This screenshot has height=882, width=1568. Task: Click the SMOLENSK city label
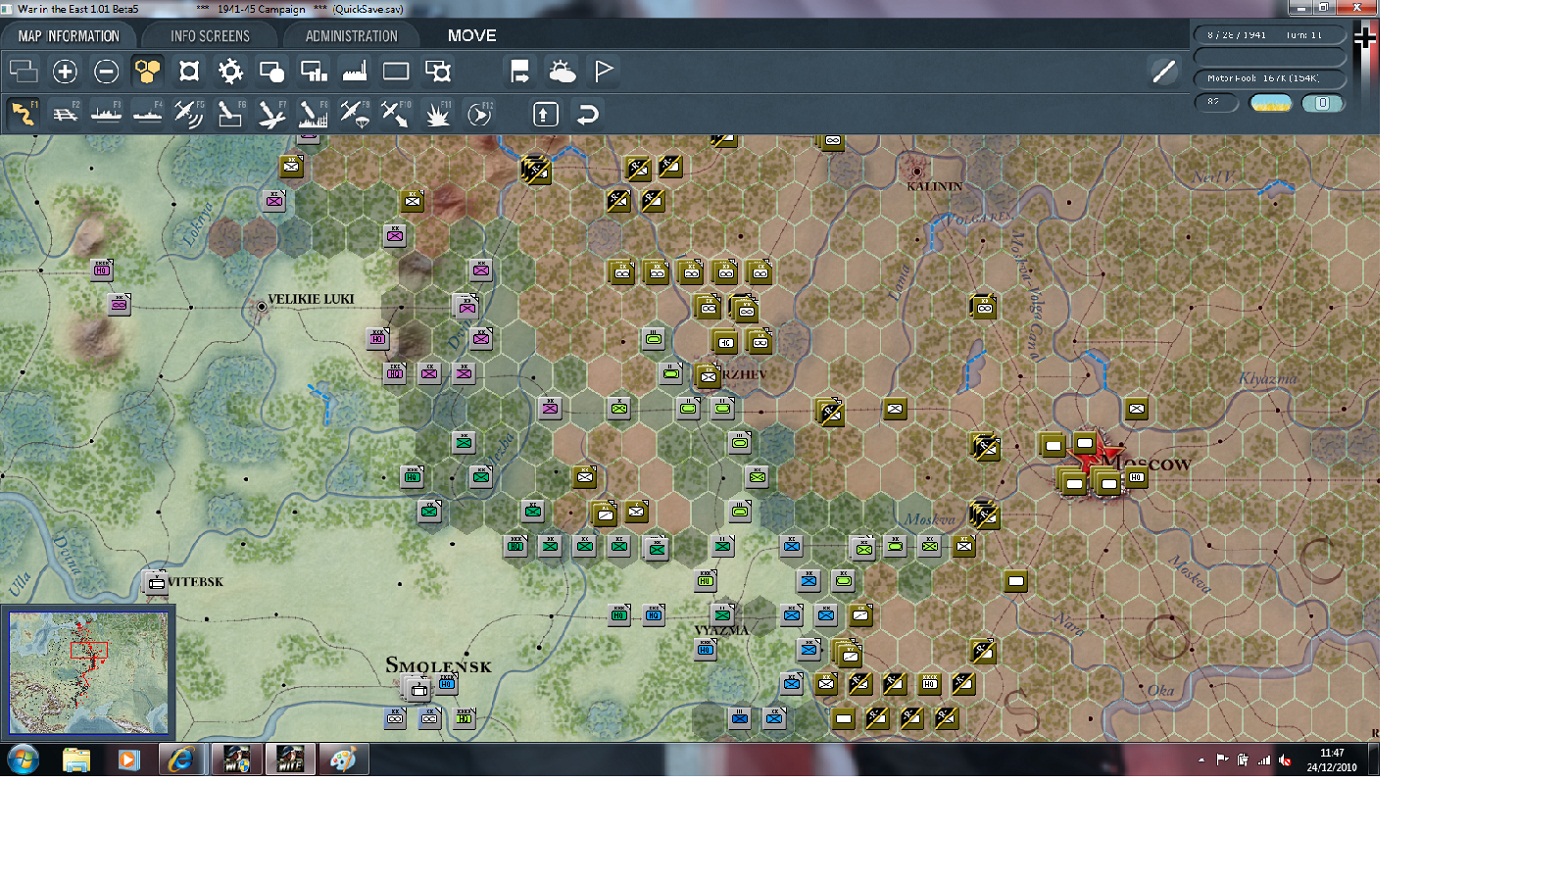click(439, 665)
